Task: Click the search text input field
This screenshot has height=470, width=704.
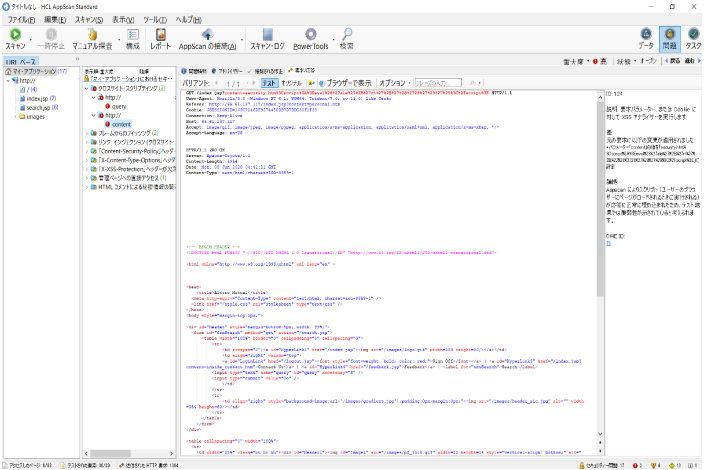Action: tap(438, 83)
